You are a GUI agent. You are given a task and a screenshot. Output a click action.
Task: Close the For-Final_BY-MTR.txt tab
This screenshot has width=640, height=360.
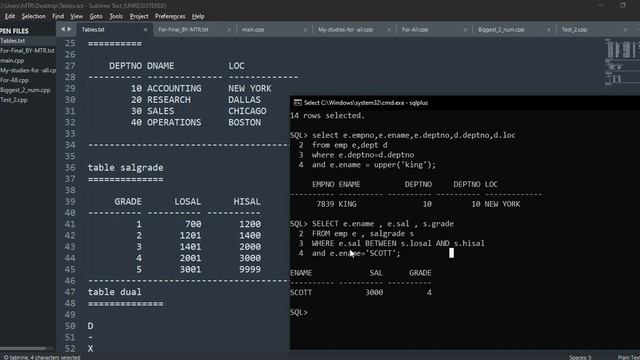229,30
